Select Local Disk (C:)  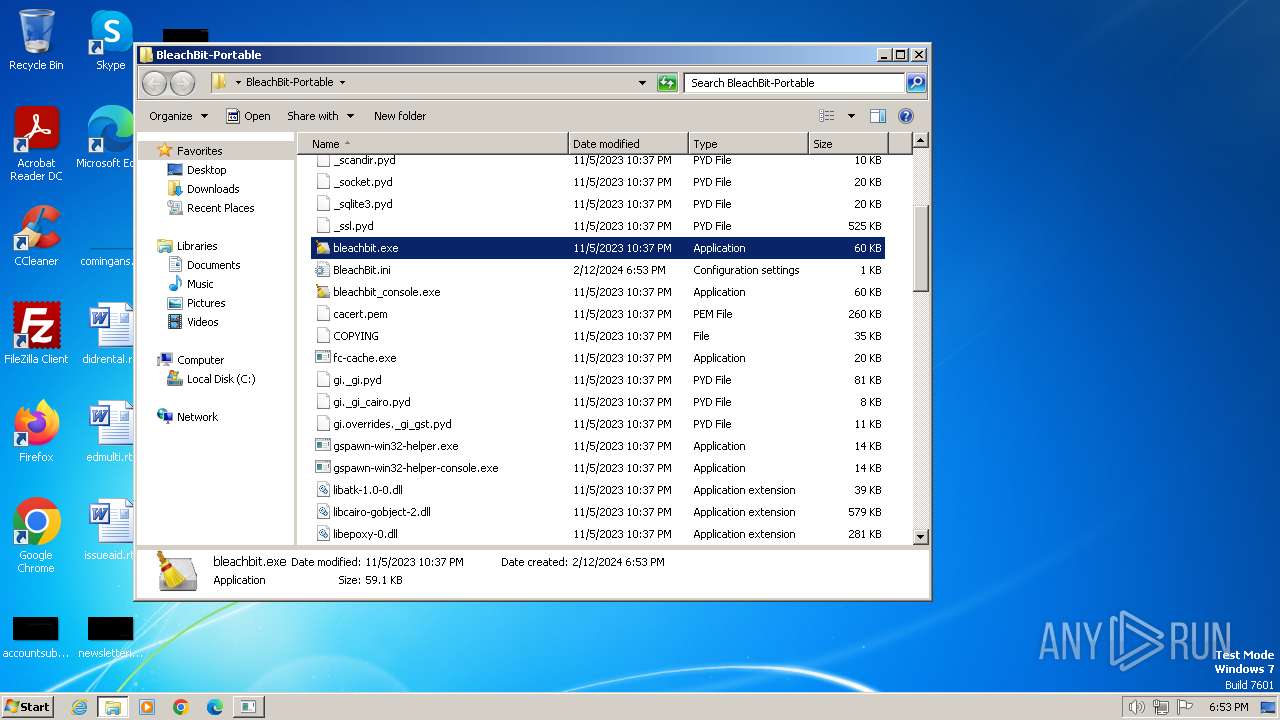[x=221, y=379]
